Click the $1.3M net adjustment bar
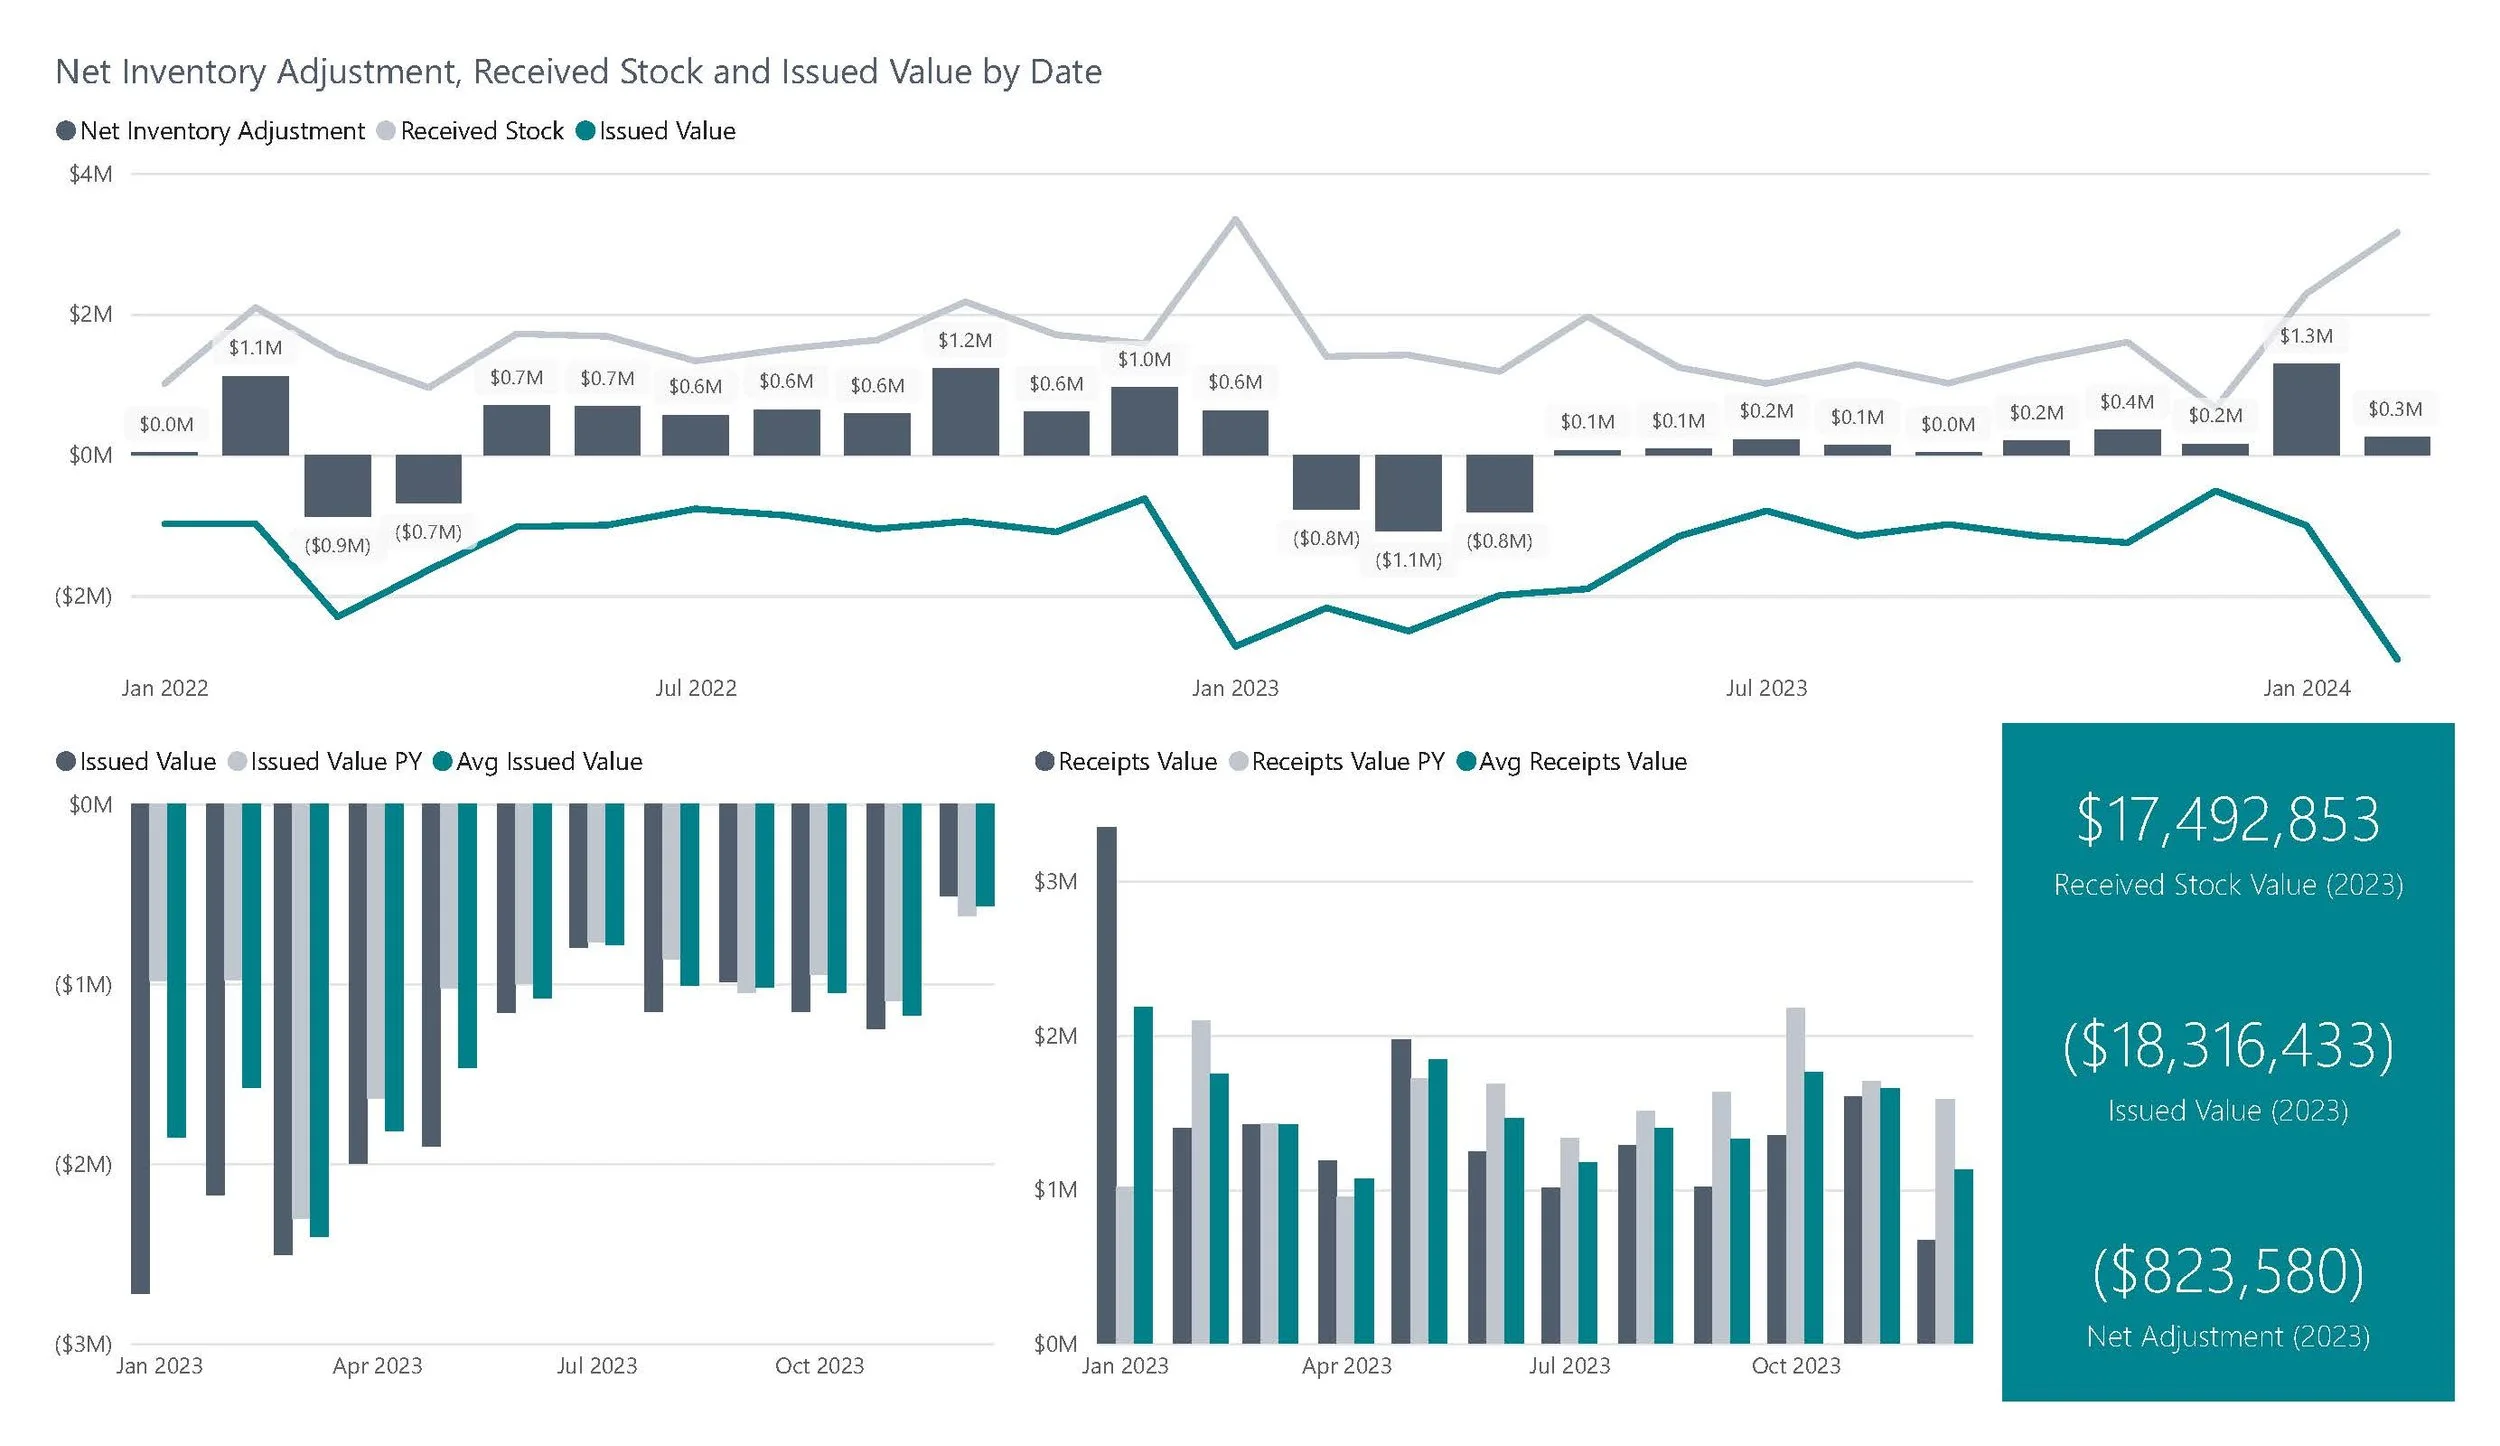This screenshot has width=2500, height=1446. pos(2305,410)
